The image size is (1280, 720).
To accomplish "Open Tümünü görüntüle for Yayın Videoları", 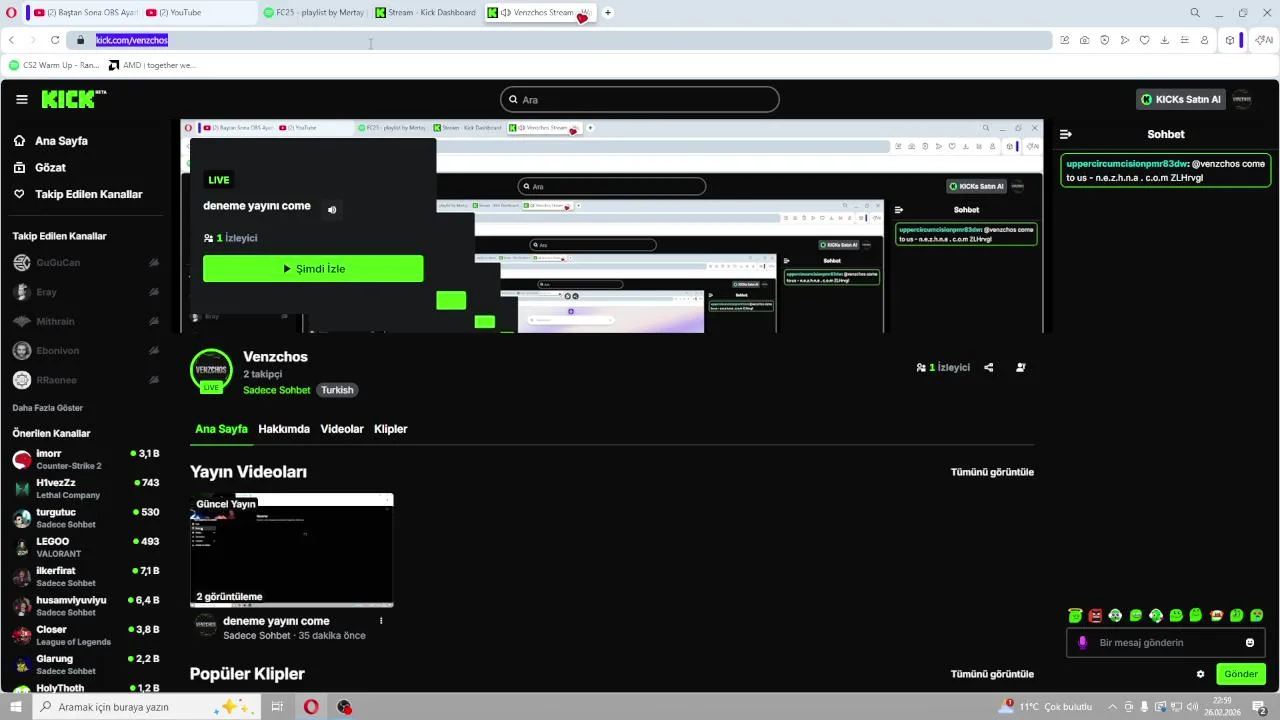I will (992, 472).
